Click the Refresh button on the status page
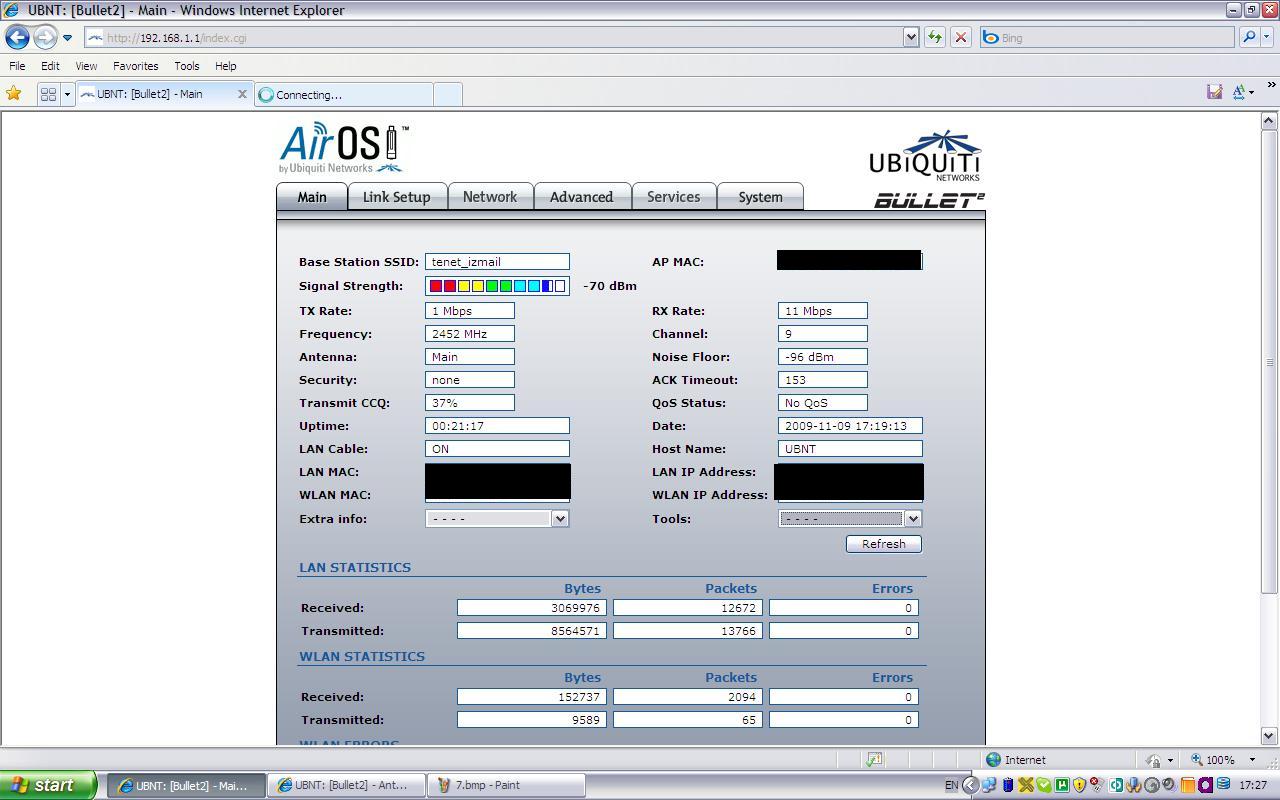The width and height of the screenshot is (1280, 800). point(884,544)
